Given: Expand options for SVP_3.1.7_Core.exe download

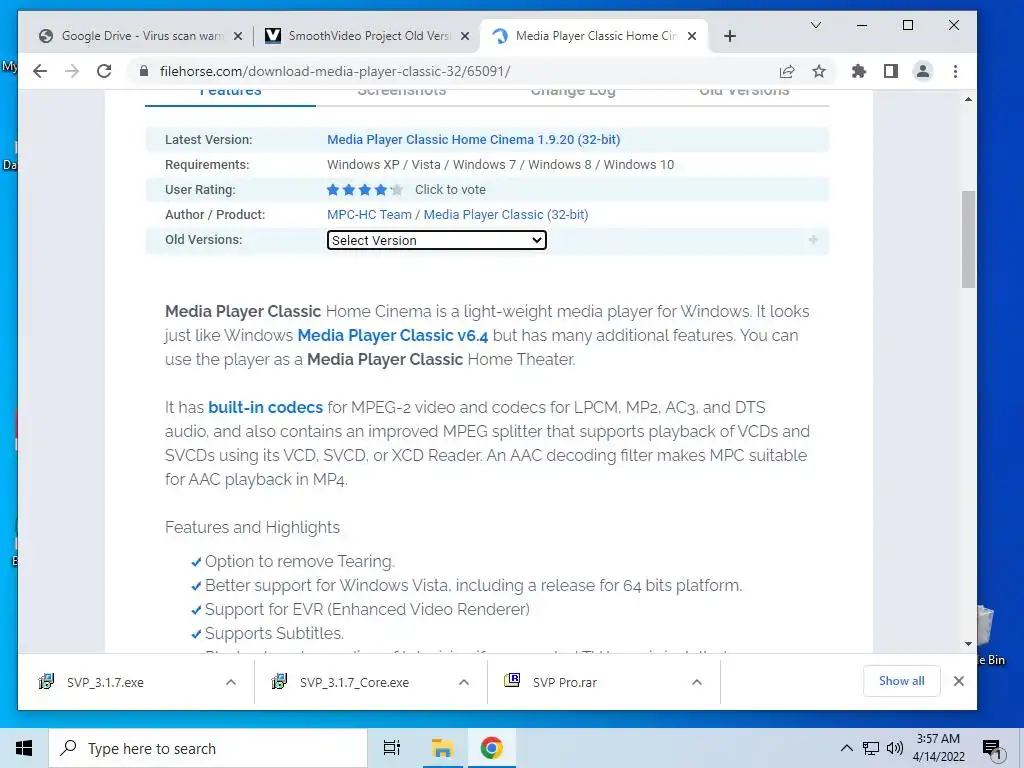Looking at the screenshot, I should pos(464,682).
